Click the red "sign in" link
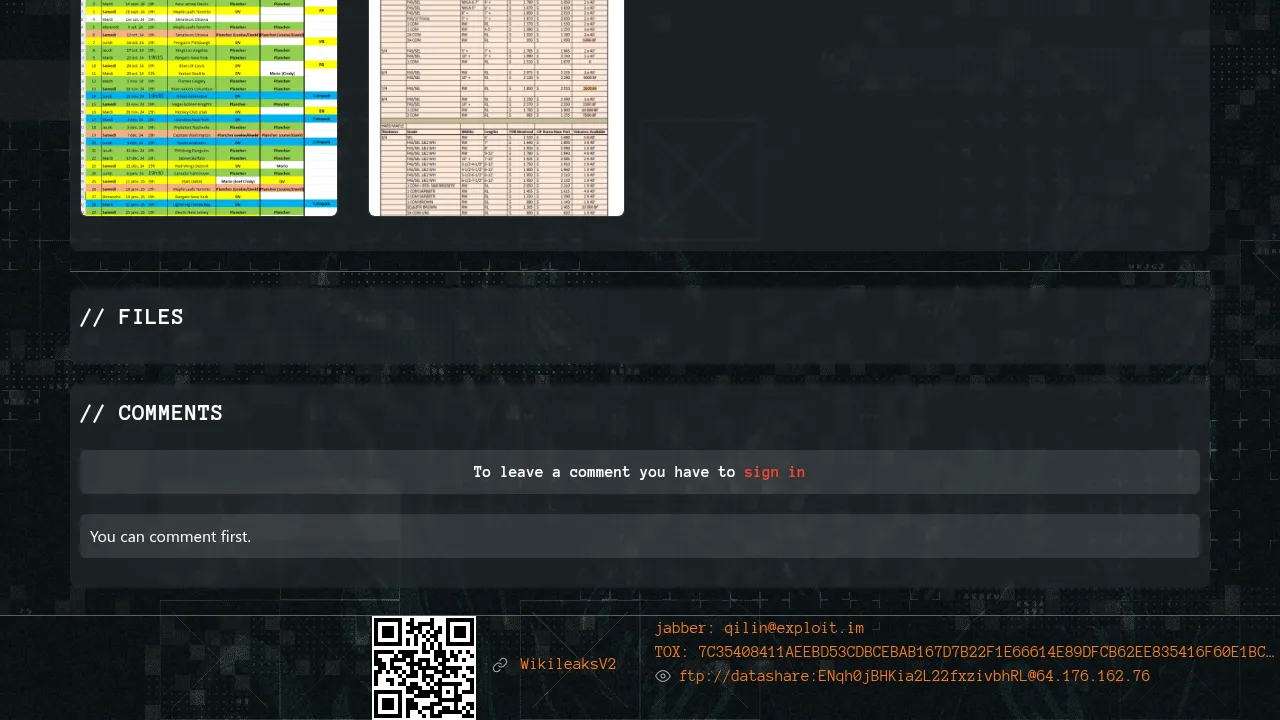 [774, 472]
